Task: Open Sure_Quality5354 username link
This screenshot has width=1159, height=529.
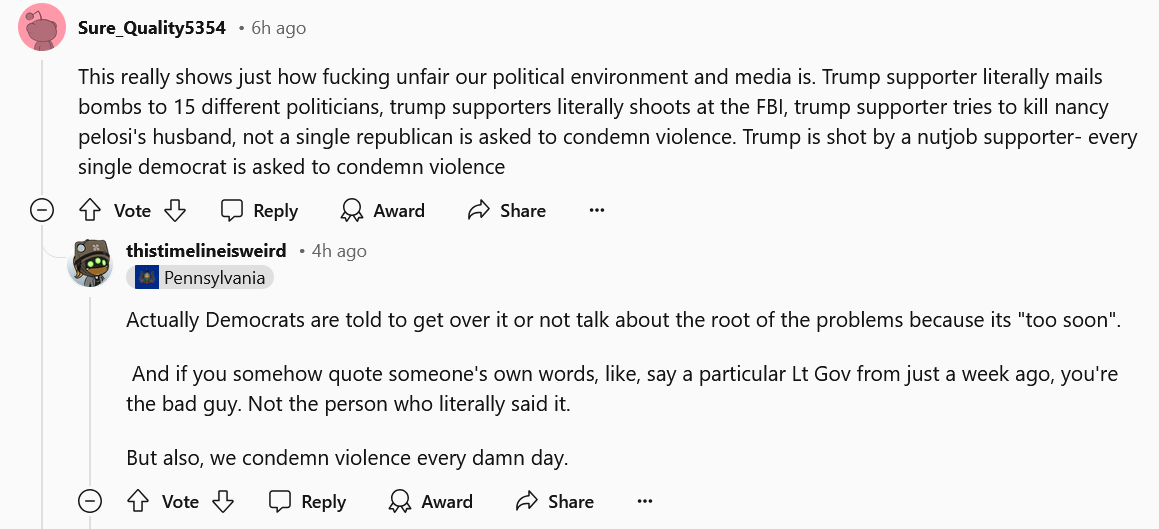Action: point(152,28)
